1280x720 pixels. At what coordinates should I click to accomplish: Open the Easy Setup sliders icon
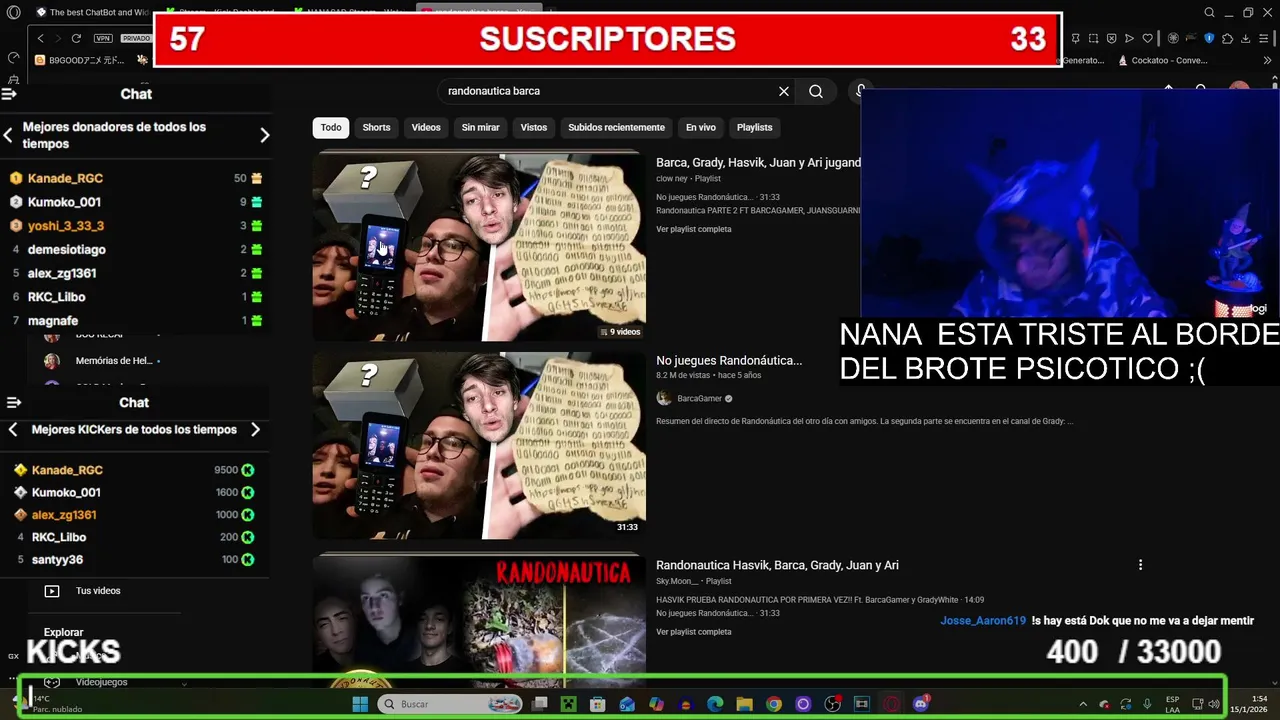pyautogui.click(x=1265, y=38)
